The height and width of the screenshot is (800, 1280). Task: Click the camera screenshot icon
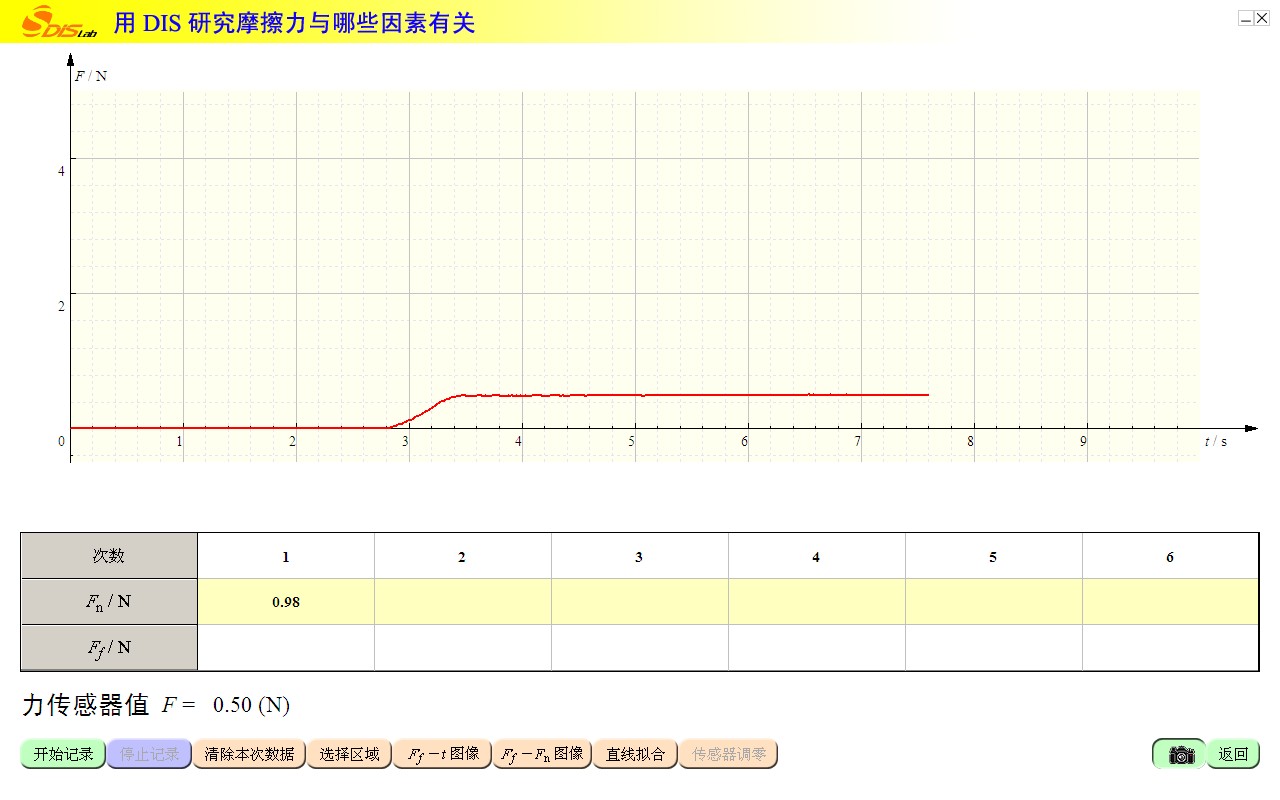point(1180,754)
